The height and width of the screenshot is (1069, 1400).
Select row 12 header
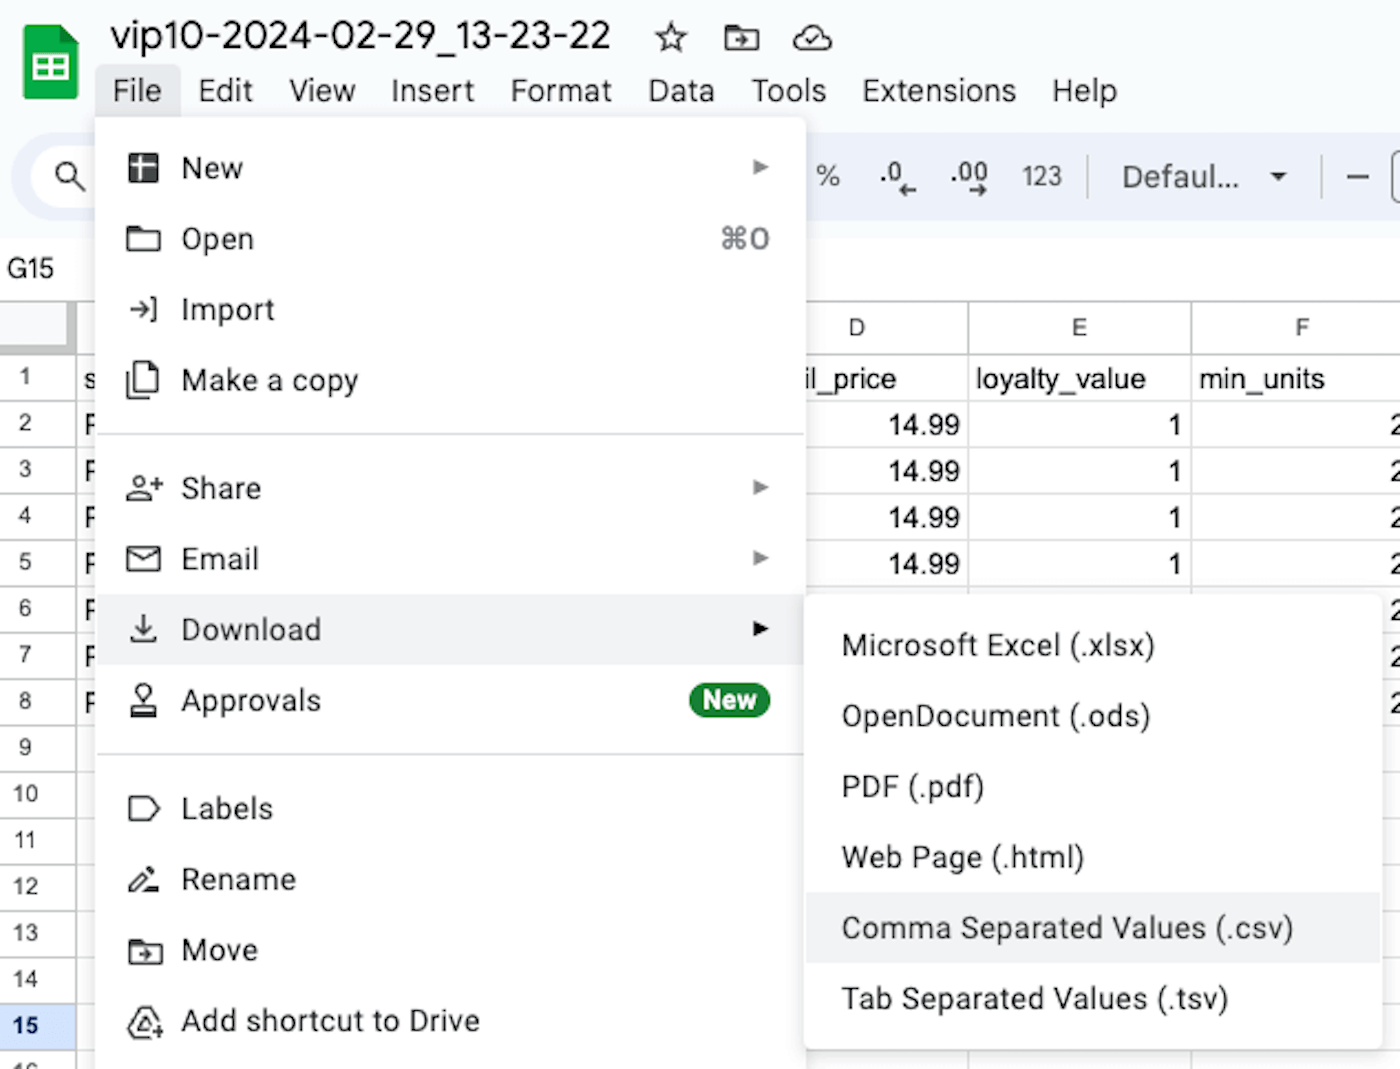click(37, 887)
